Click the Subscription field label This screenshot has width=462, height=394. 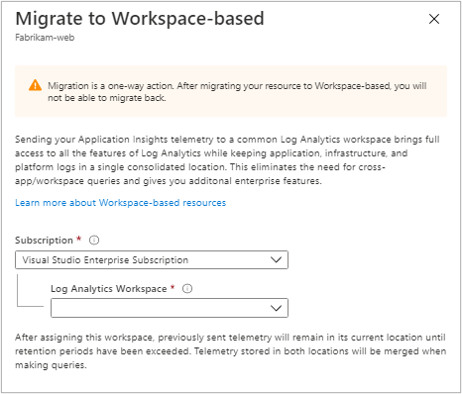44,240
